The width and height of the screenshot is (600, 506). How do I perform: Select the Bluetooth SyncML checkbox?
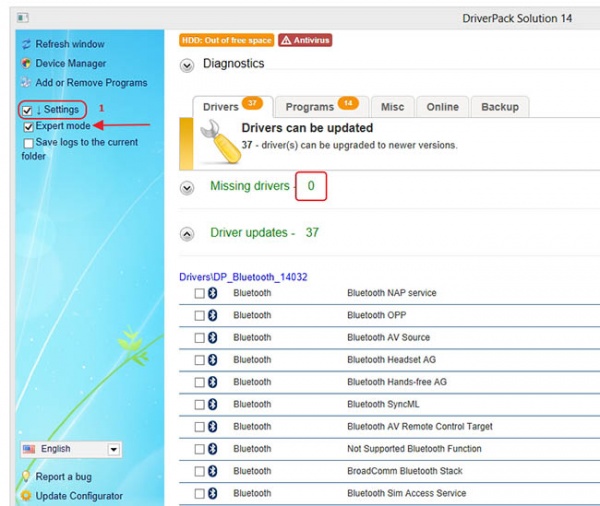click(x=199, y=405)
